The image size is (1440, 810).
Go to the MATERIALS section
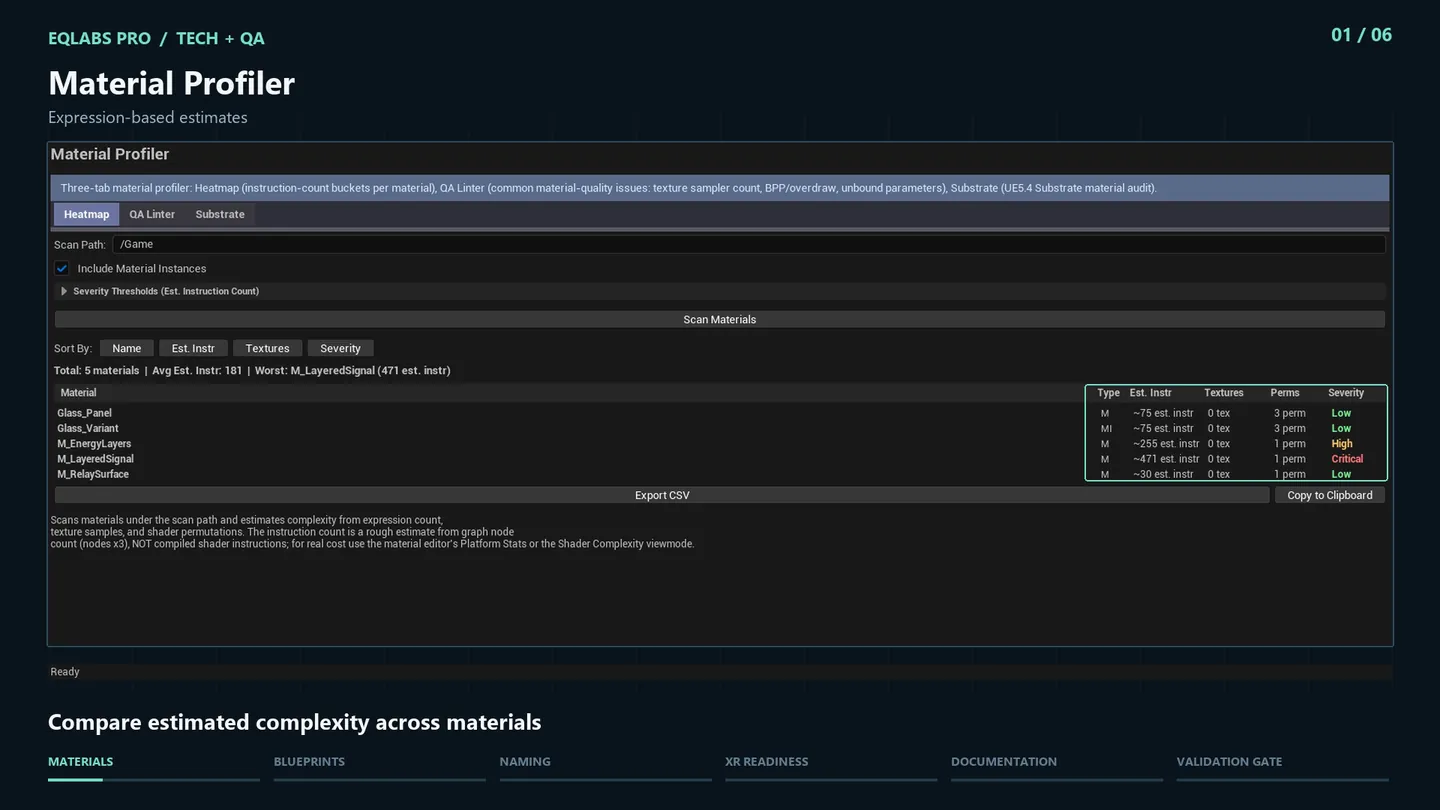(81, 762)
